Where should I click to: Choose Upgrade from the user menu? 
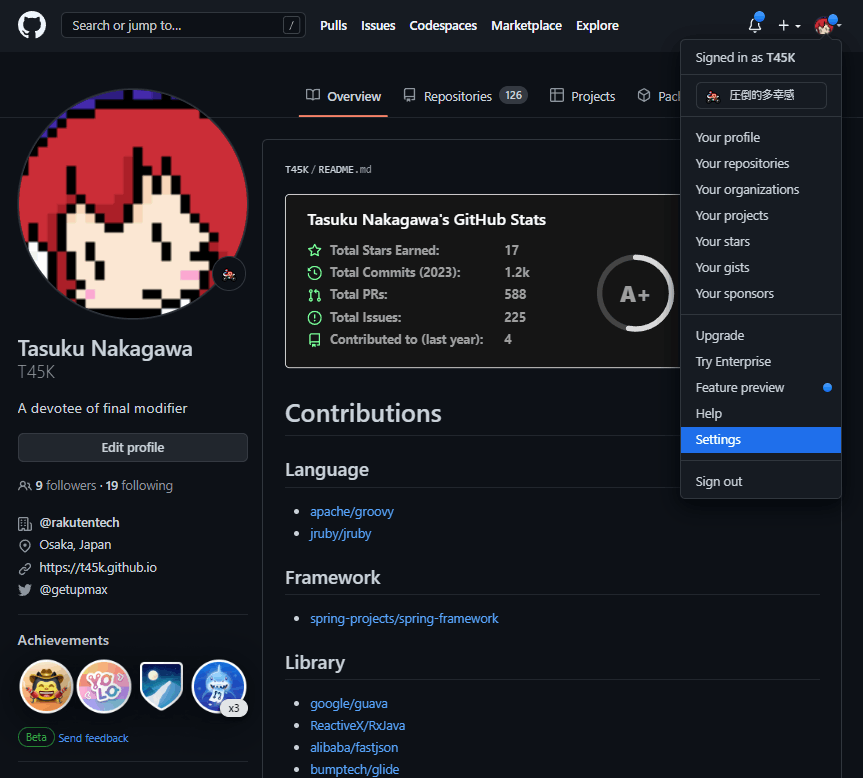point(761,336)
